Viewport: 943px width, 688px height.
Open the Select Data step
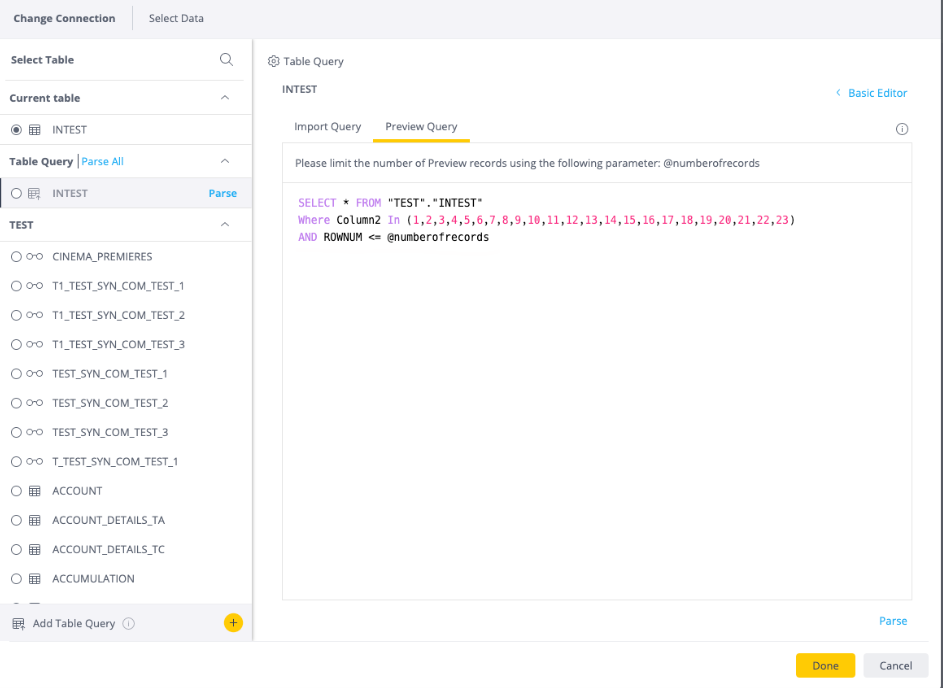pos(176,19)
